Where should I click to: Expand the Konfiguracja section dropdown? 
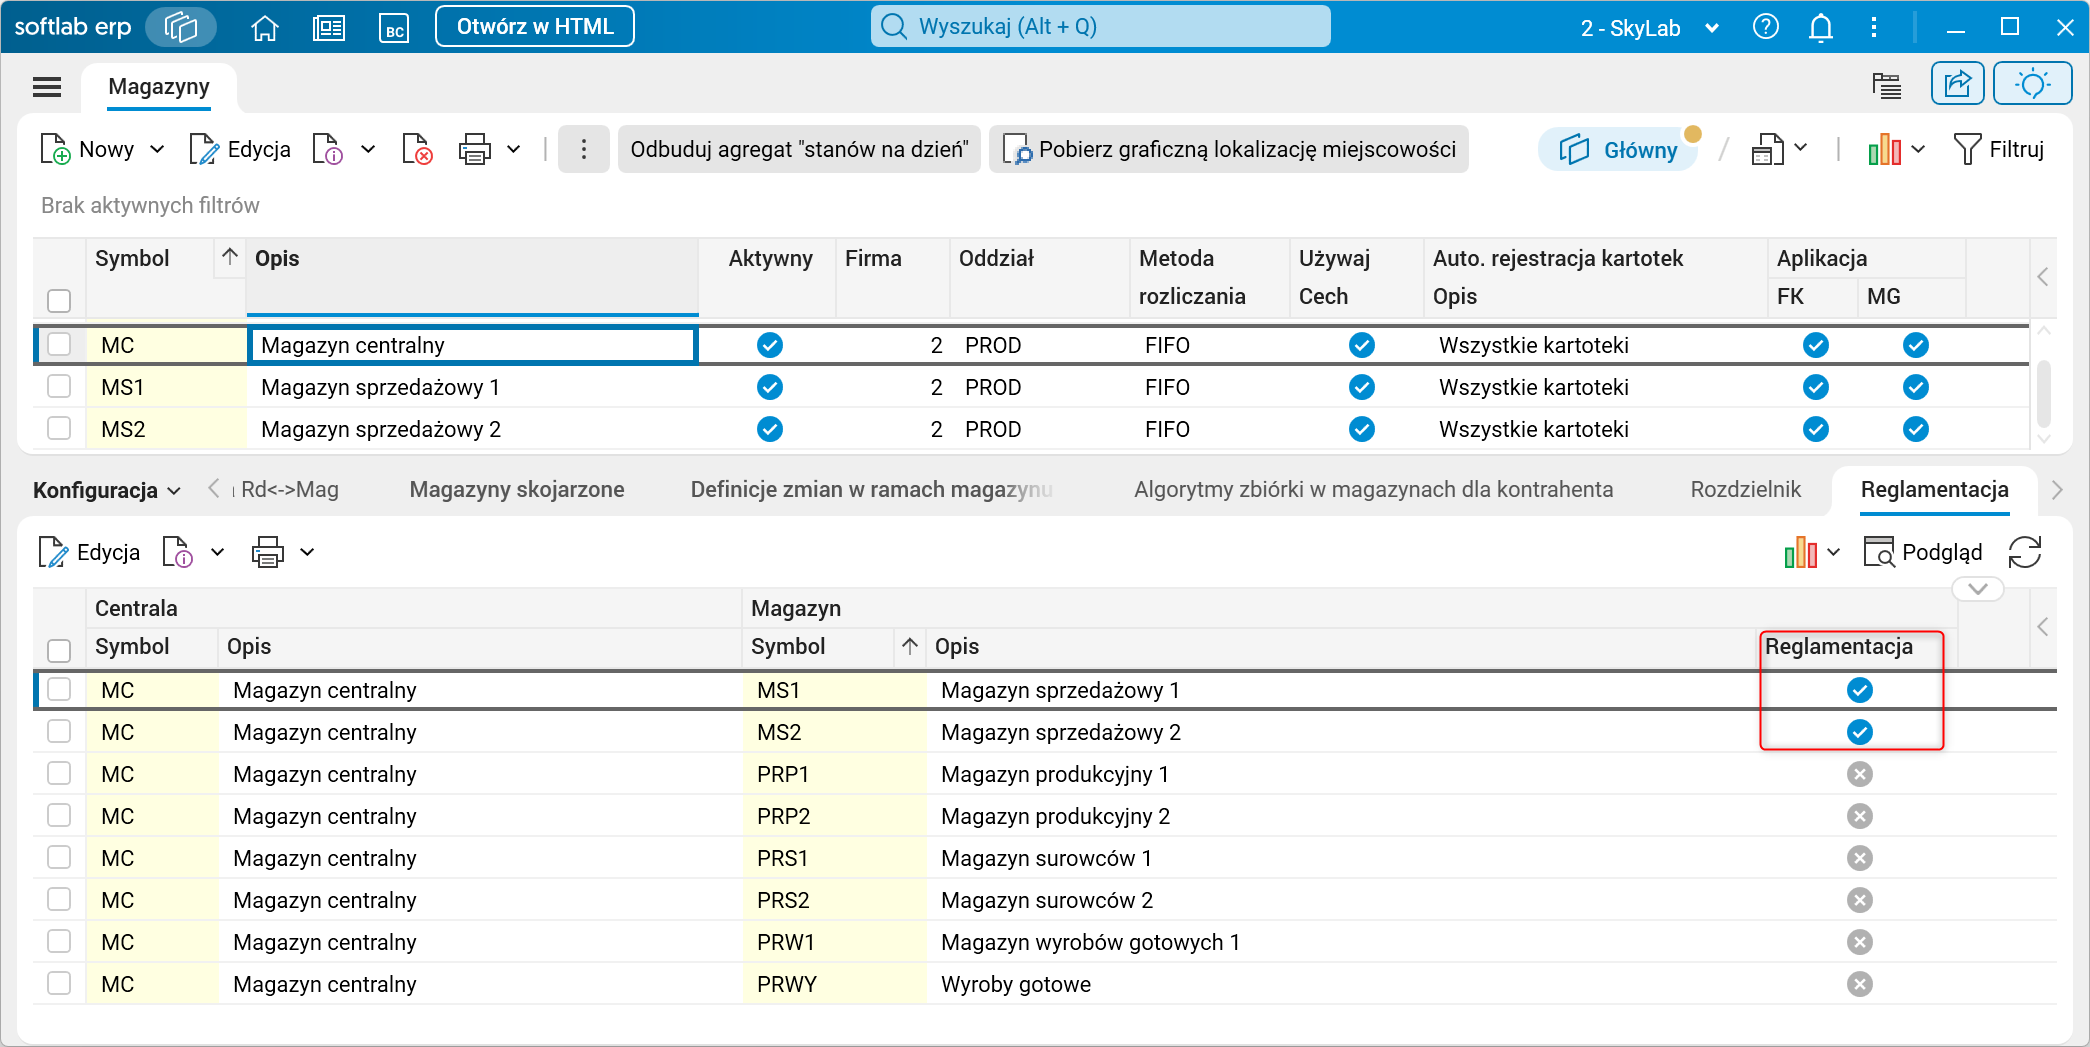(107, 491)
